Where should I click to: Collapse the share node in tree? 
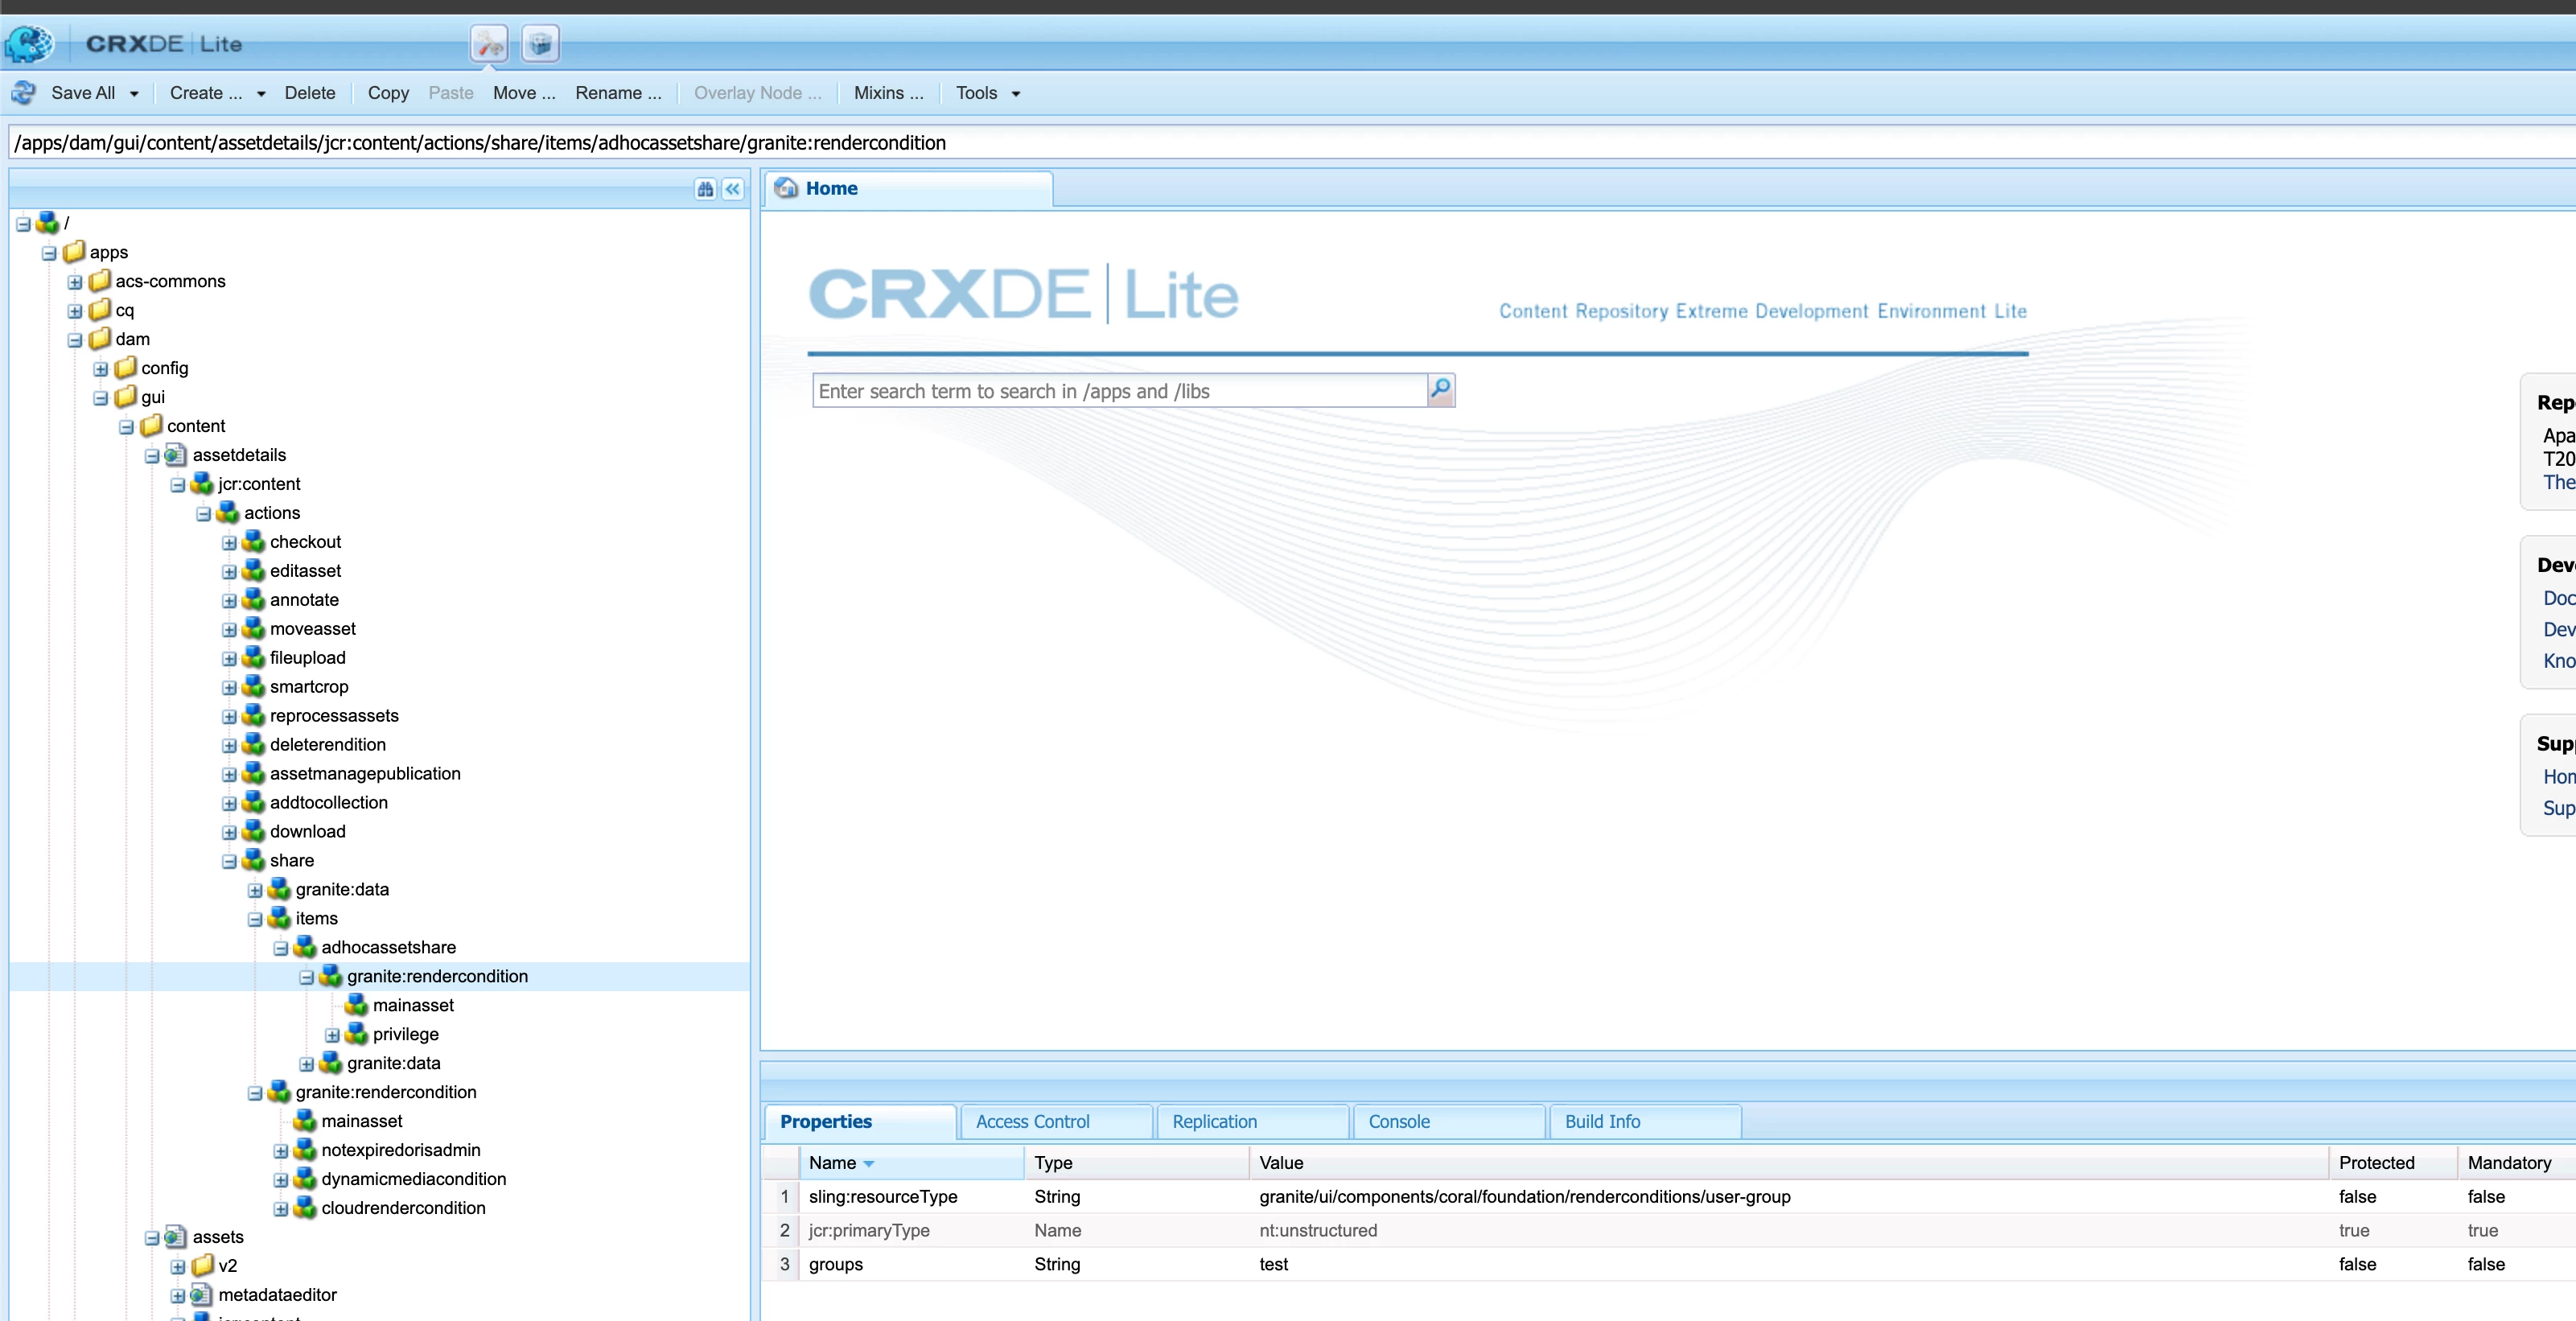click(x=229, y=861)
